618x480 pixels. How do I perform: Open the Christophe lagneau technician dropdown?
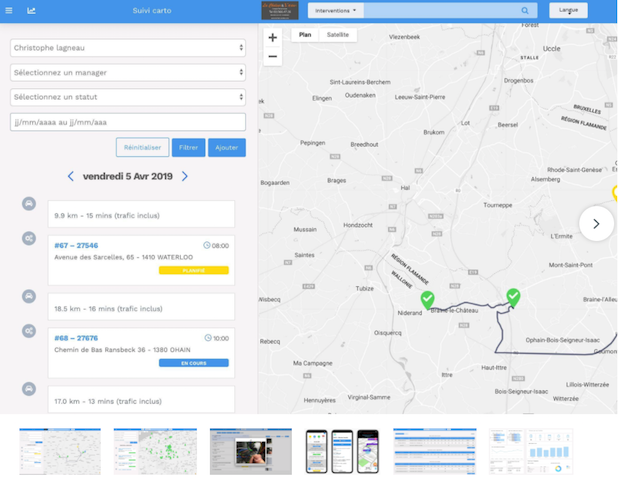click(128, 48)
